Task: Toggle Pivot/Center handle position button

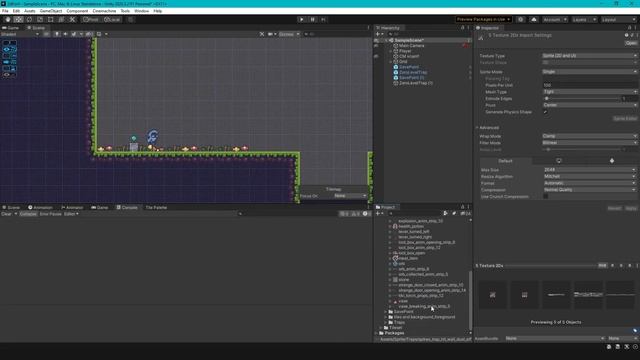Action: [x=91, y=20]
